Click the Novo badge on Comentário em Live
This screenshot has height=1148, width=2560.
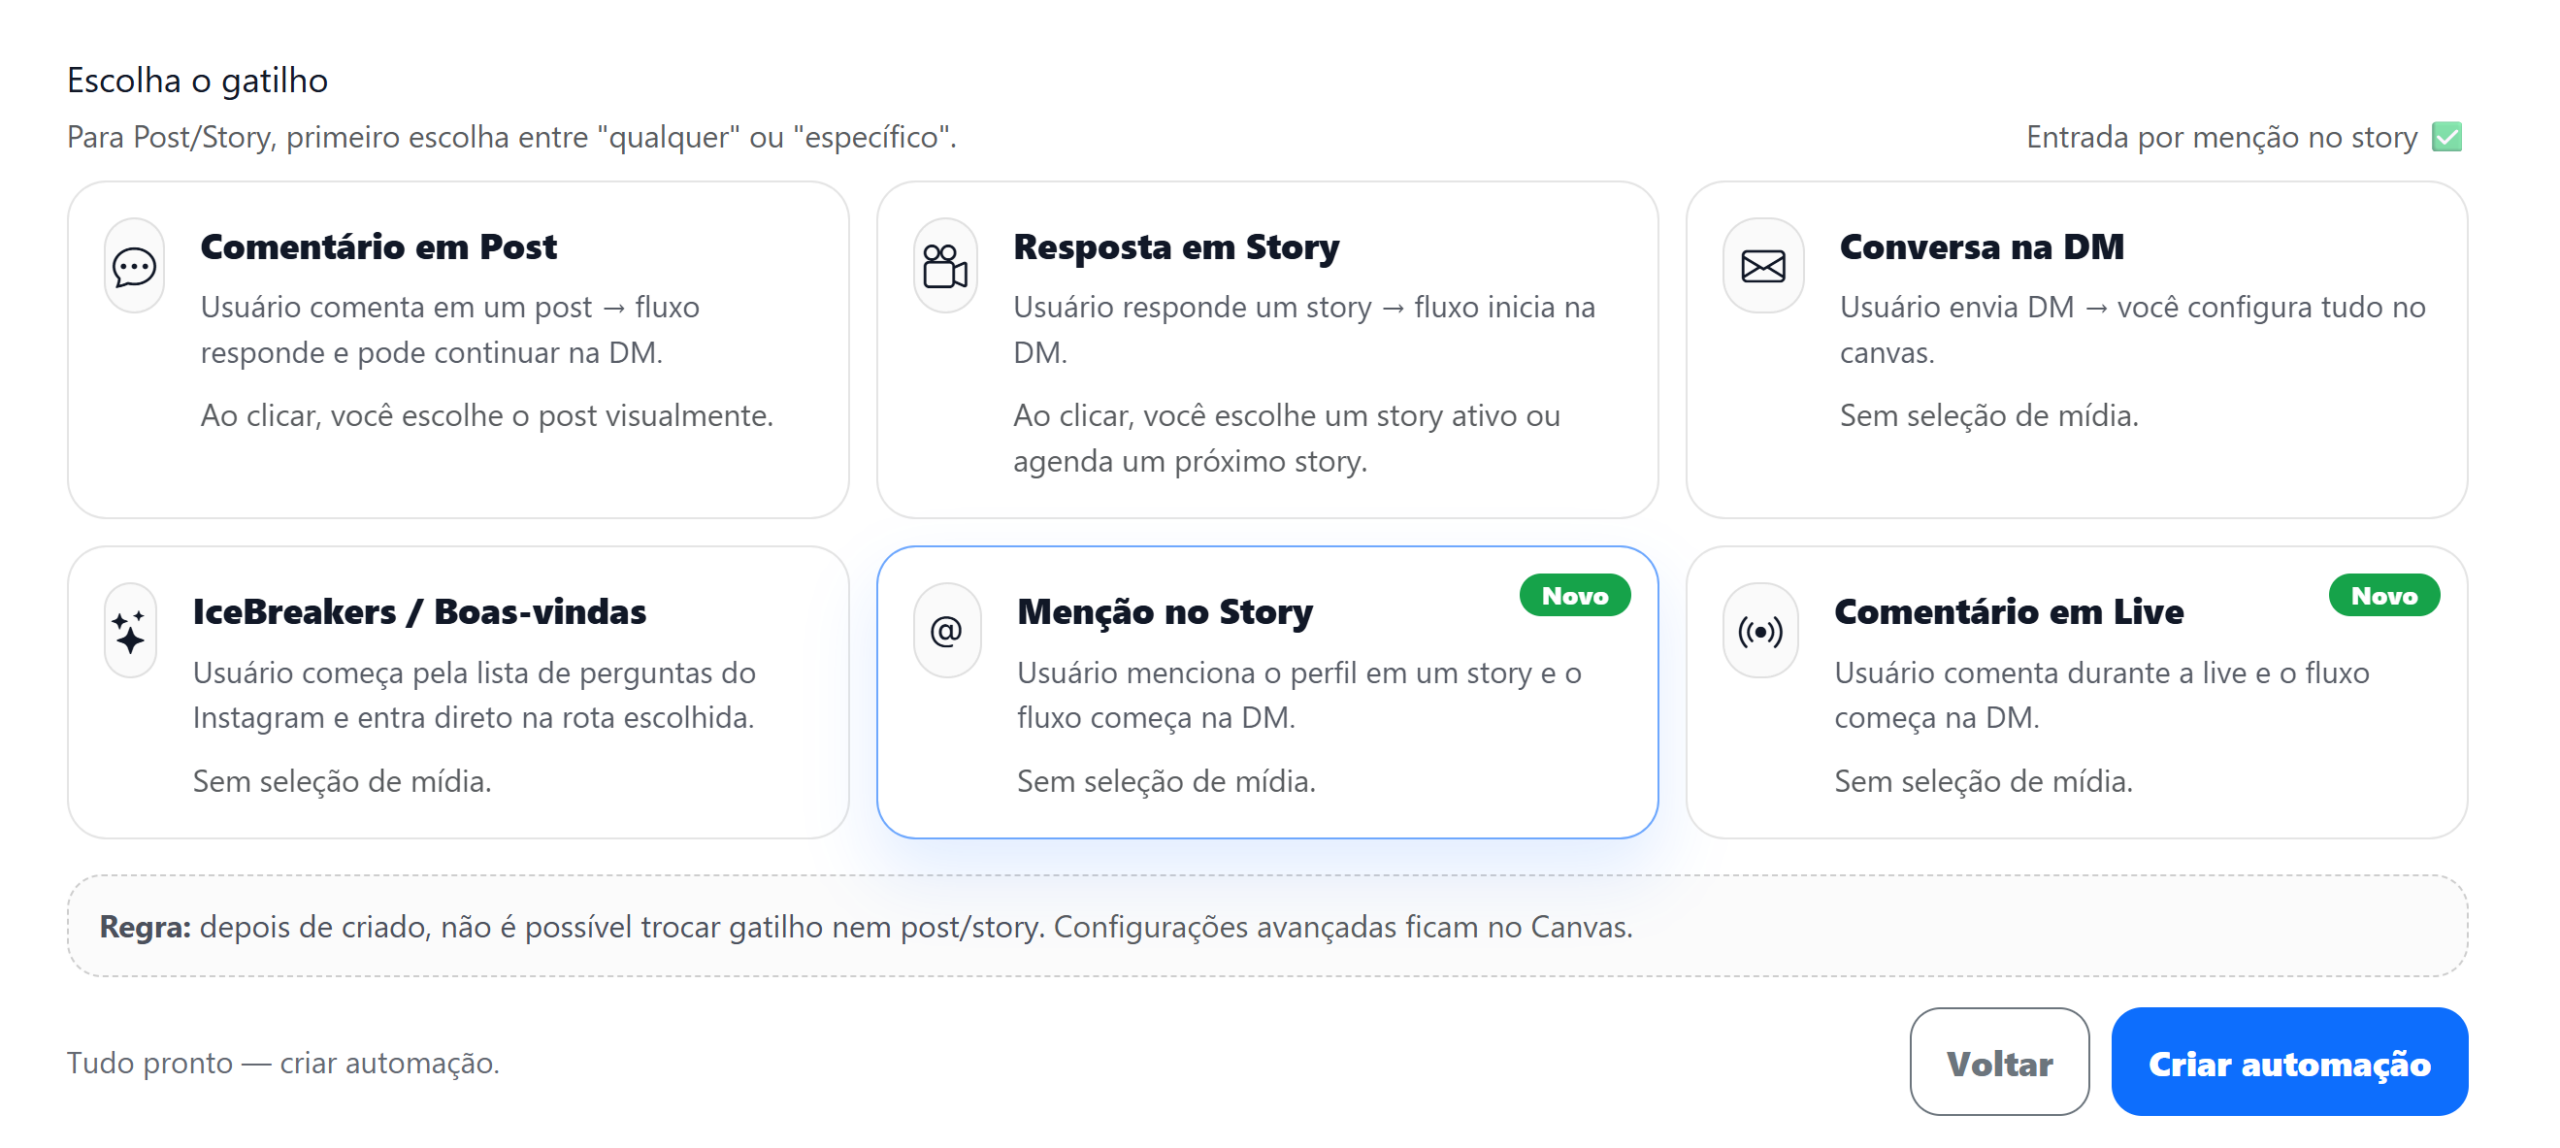(2384, 596)
